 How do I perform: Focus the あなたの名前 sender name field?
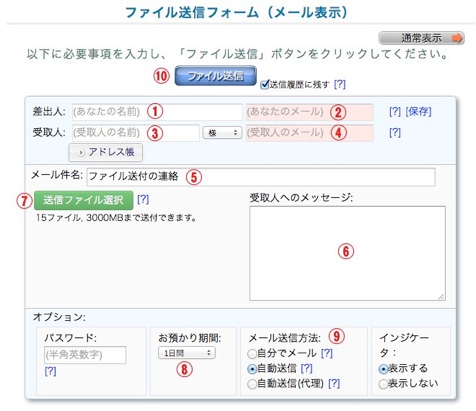pyautogui.click(x=157, y=112)
